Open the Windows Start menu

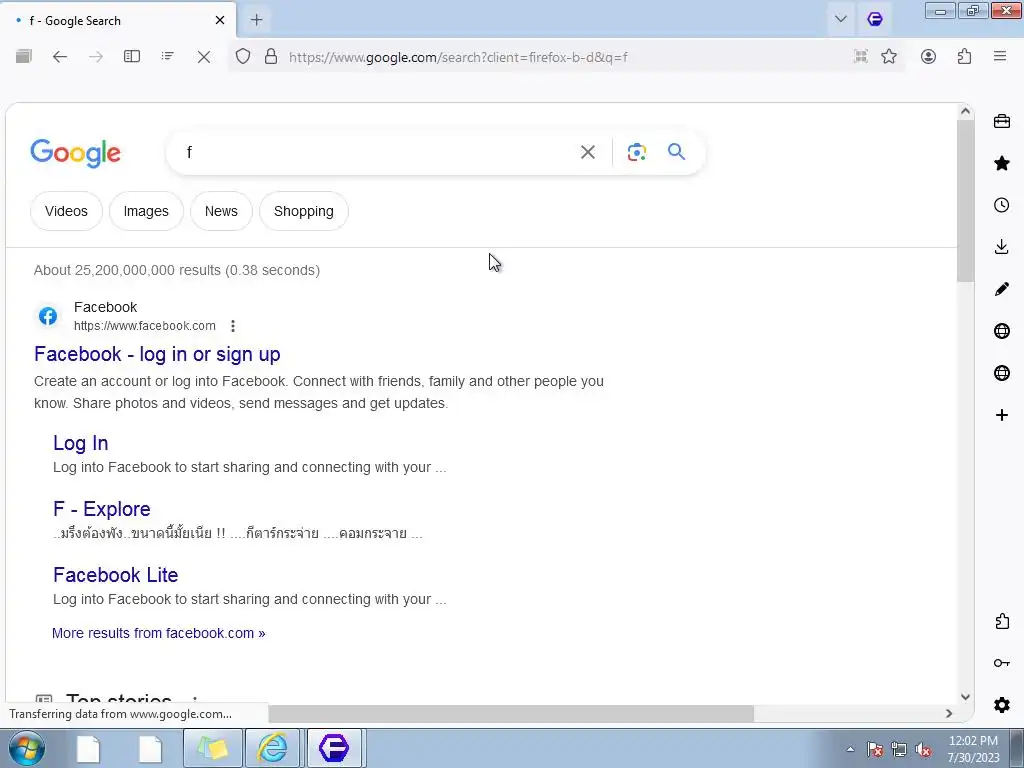pyautogui.click(x=27, y=748)
